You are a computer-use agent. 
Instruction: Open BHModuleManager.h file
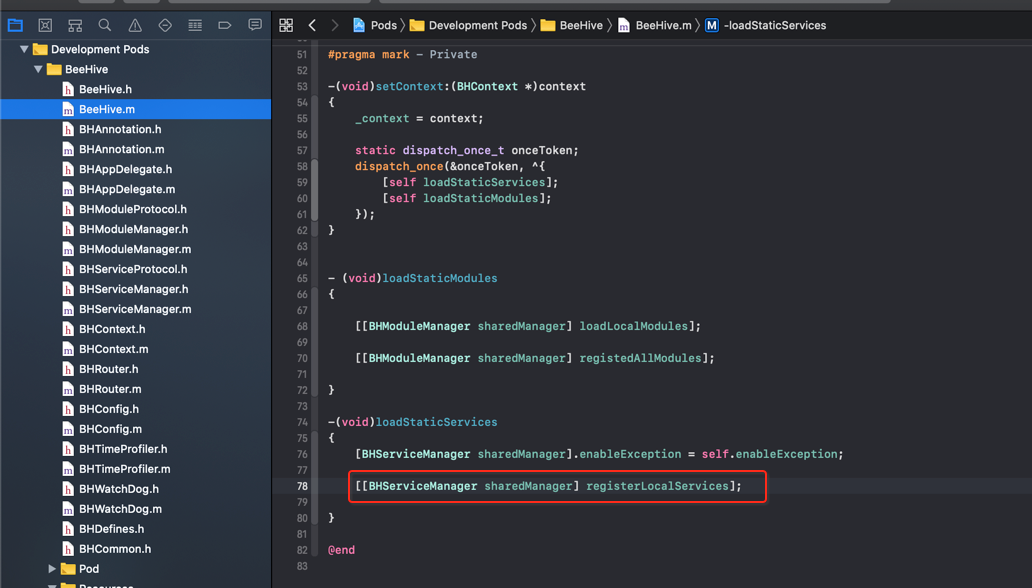pyautogui.click(x=136, y=229)
